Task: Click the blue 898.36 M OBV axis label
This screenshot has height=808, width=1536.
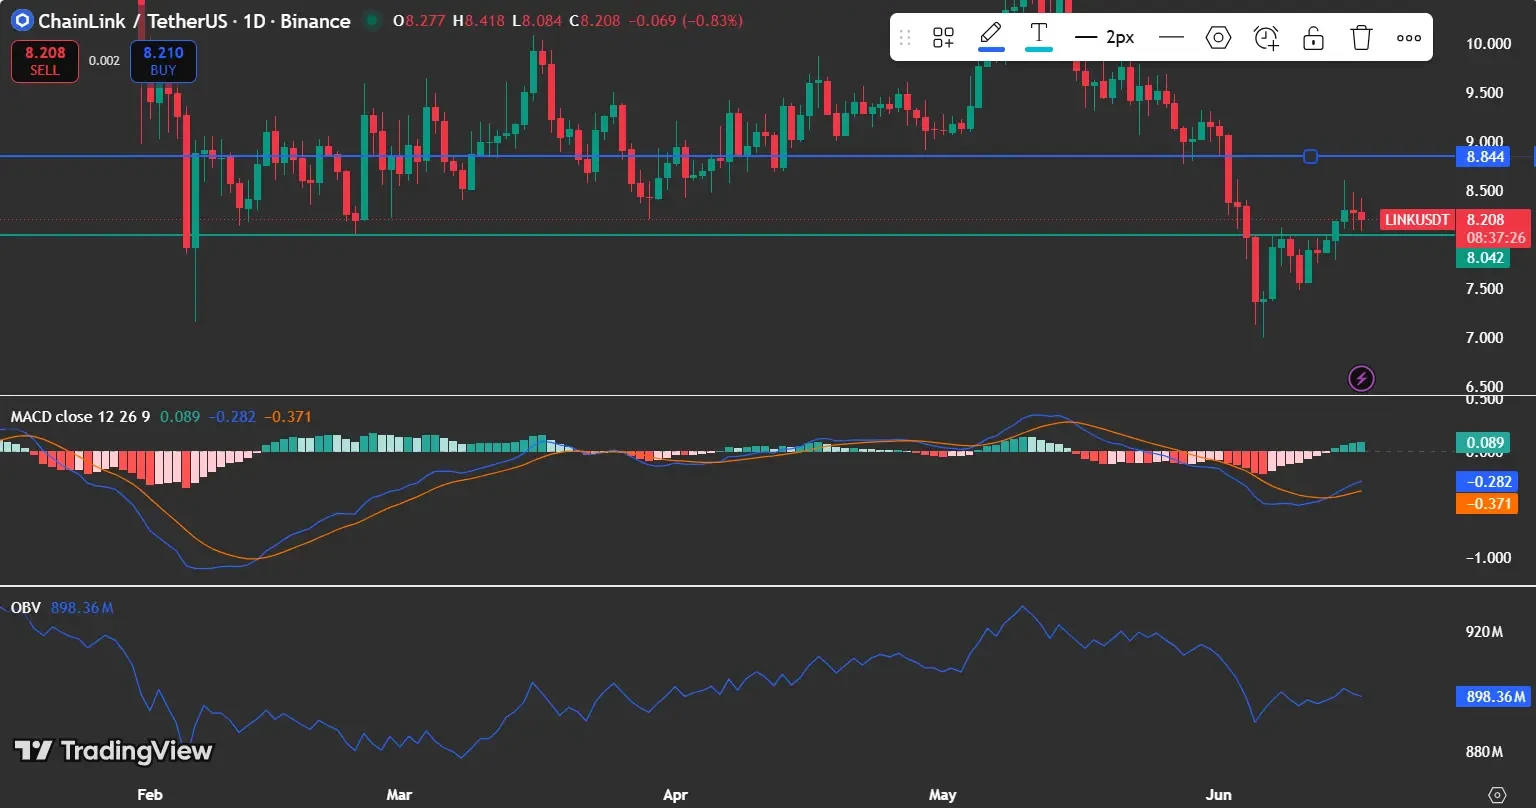Action: [1493, 697]
